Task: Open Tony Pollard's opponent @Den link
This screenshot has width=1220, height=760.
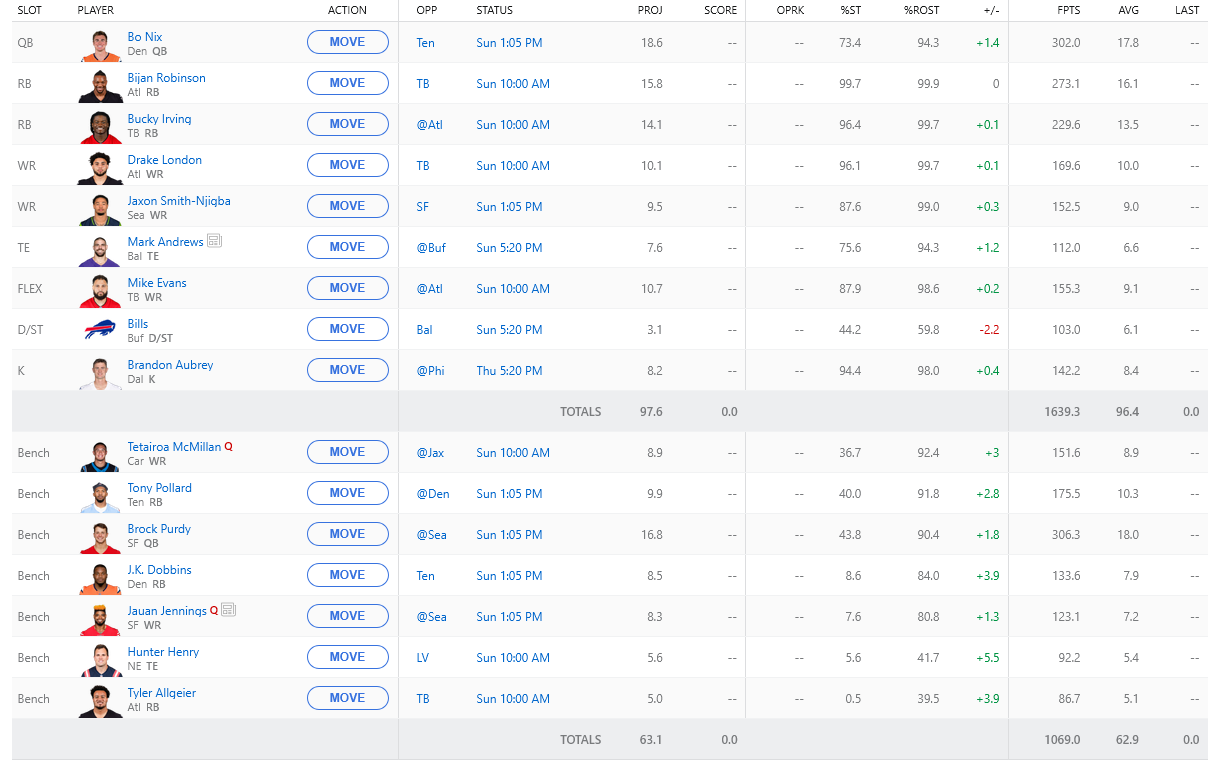Action: pyautogui.click(x=433, y=494)
